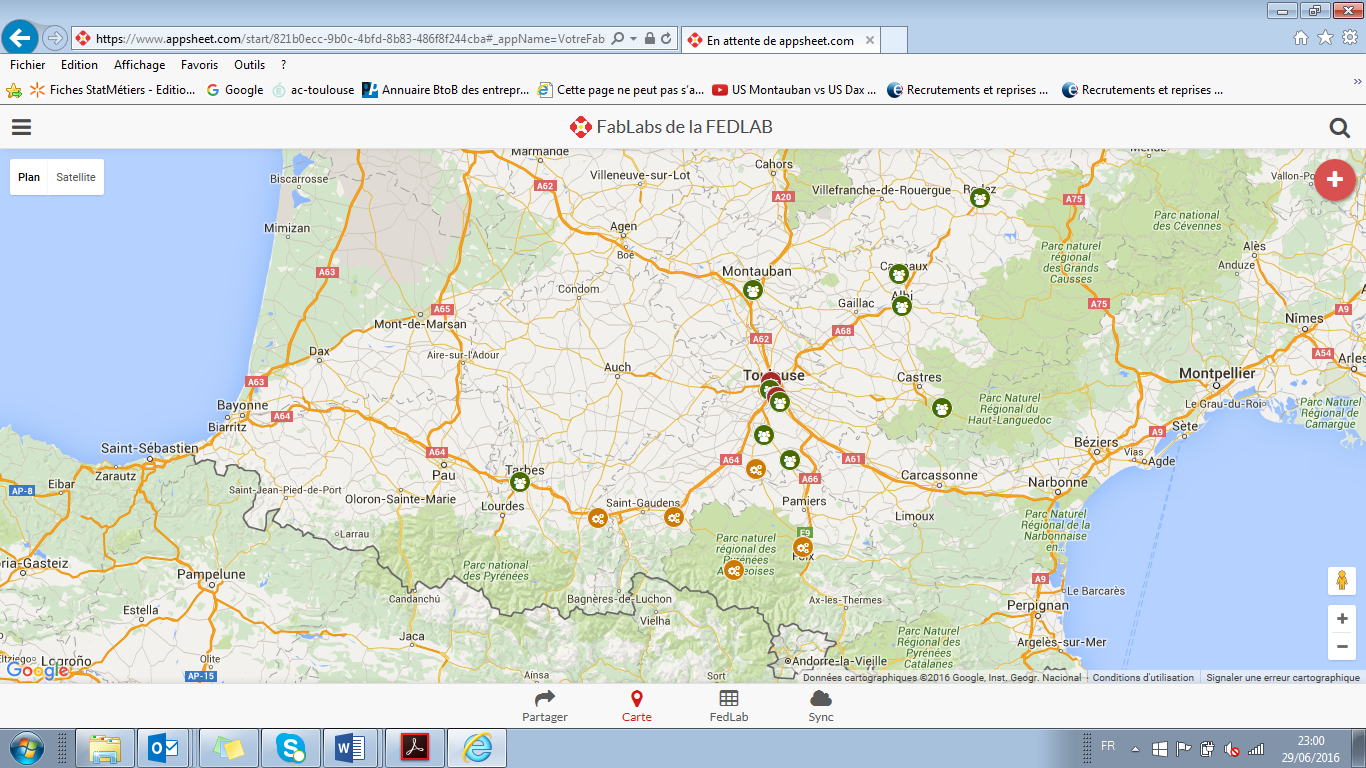The height and width of the screenshot is (768, 1366).
Task: Go back with the browser back arrow
Action: [21, 38]
